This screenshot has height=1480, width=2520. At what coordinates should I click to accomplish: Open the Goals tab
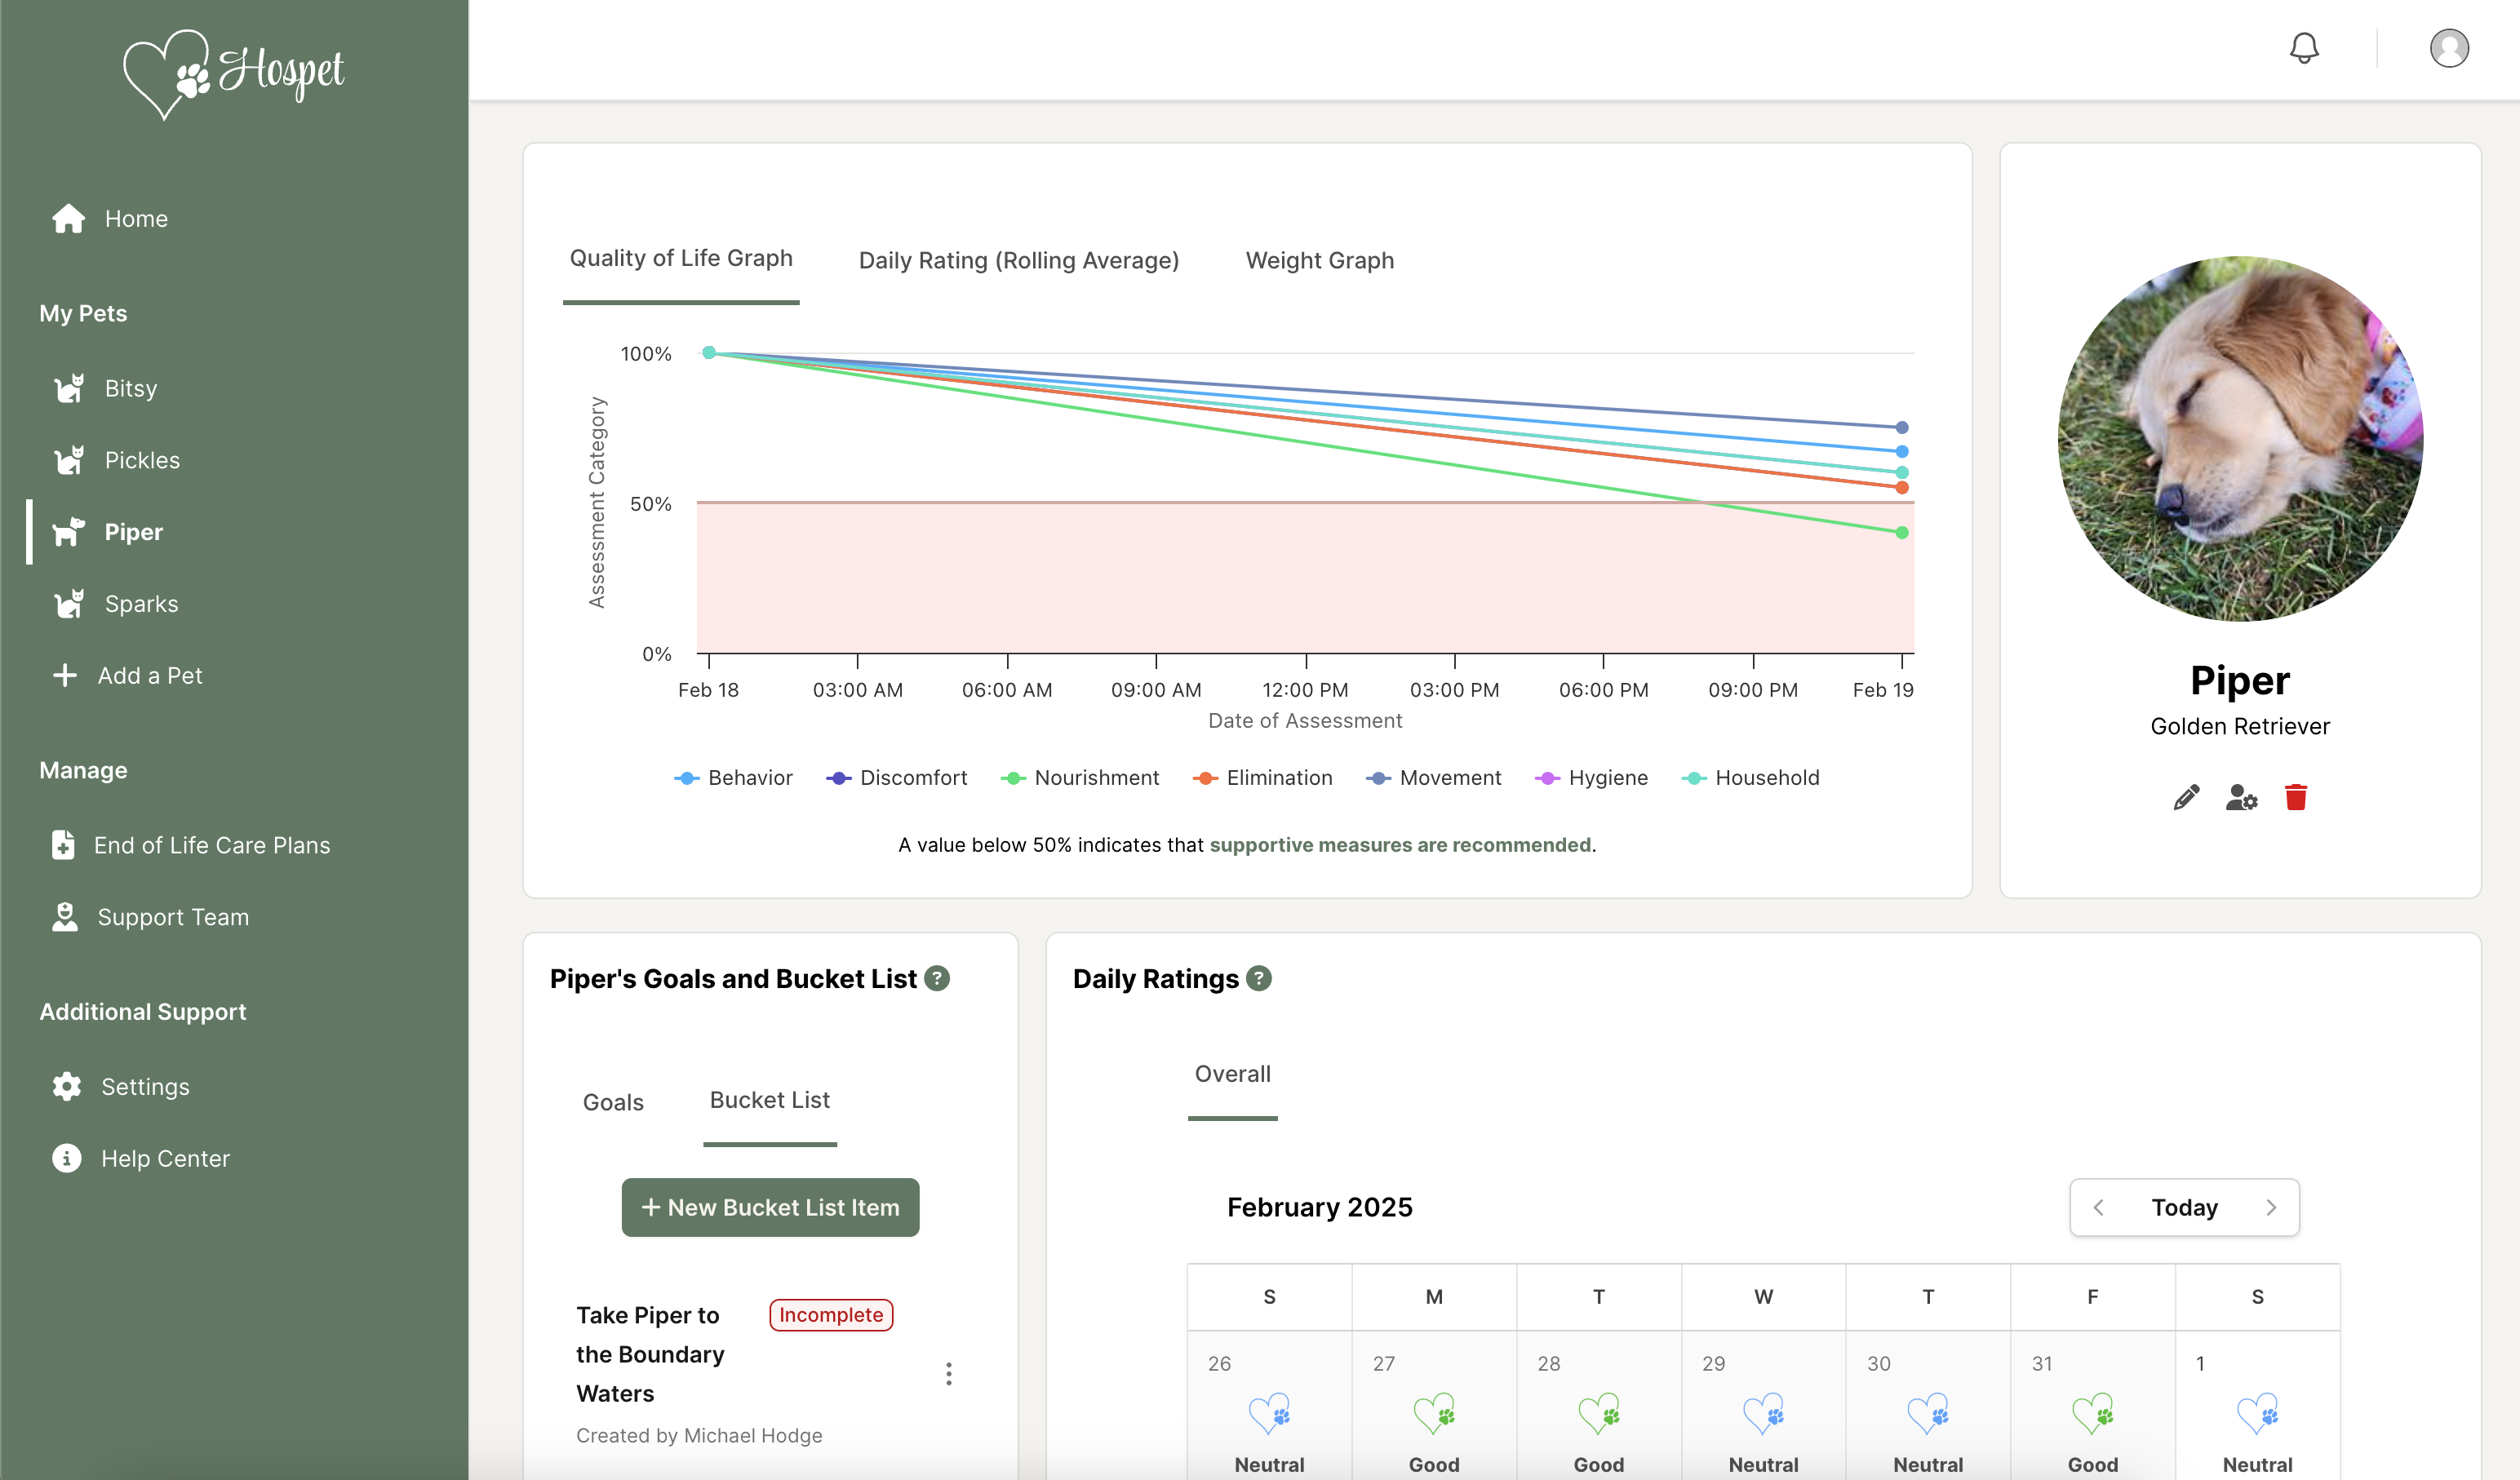[x=613, y=1102]
